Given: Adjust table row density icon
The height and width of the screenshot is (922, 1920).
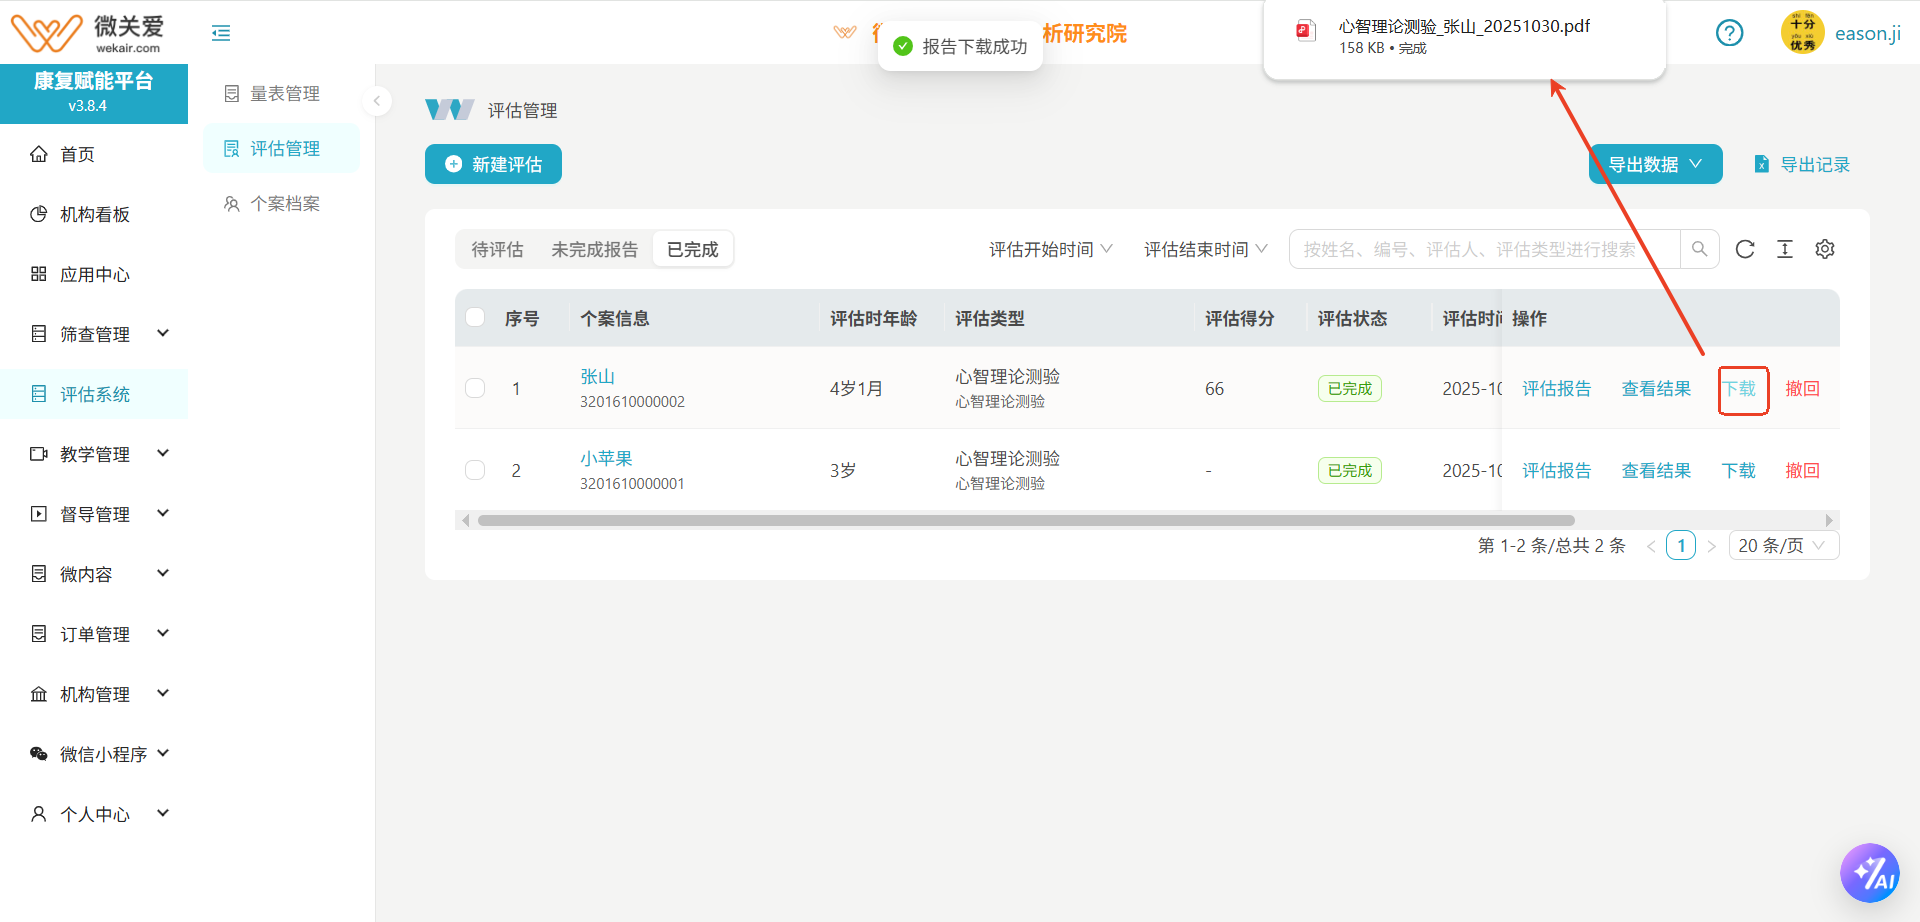Looking at the screenshot, I should coord(1785,249).
